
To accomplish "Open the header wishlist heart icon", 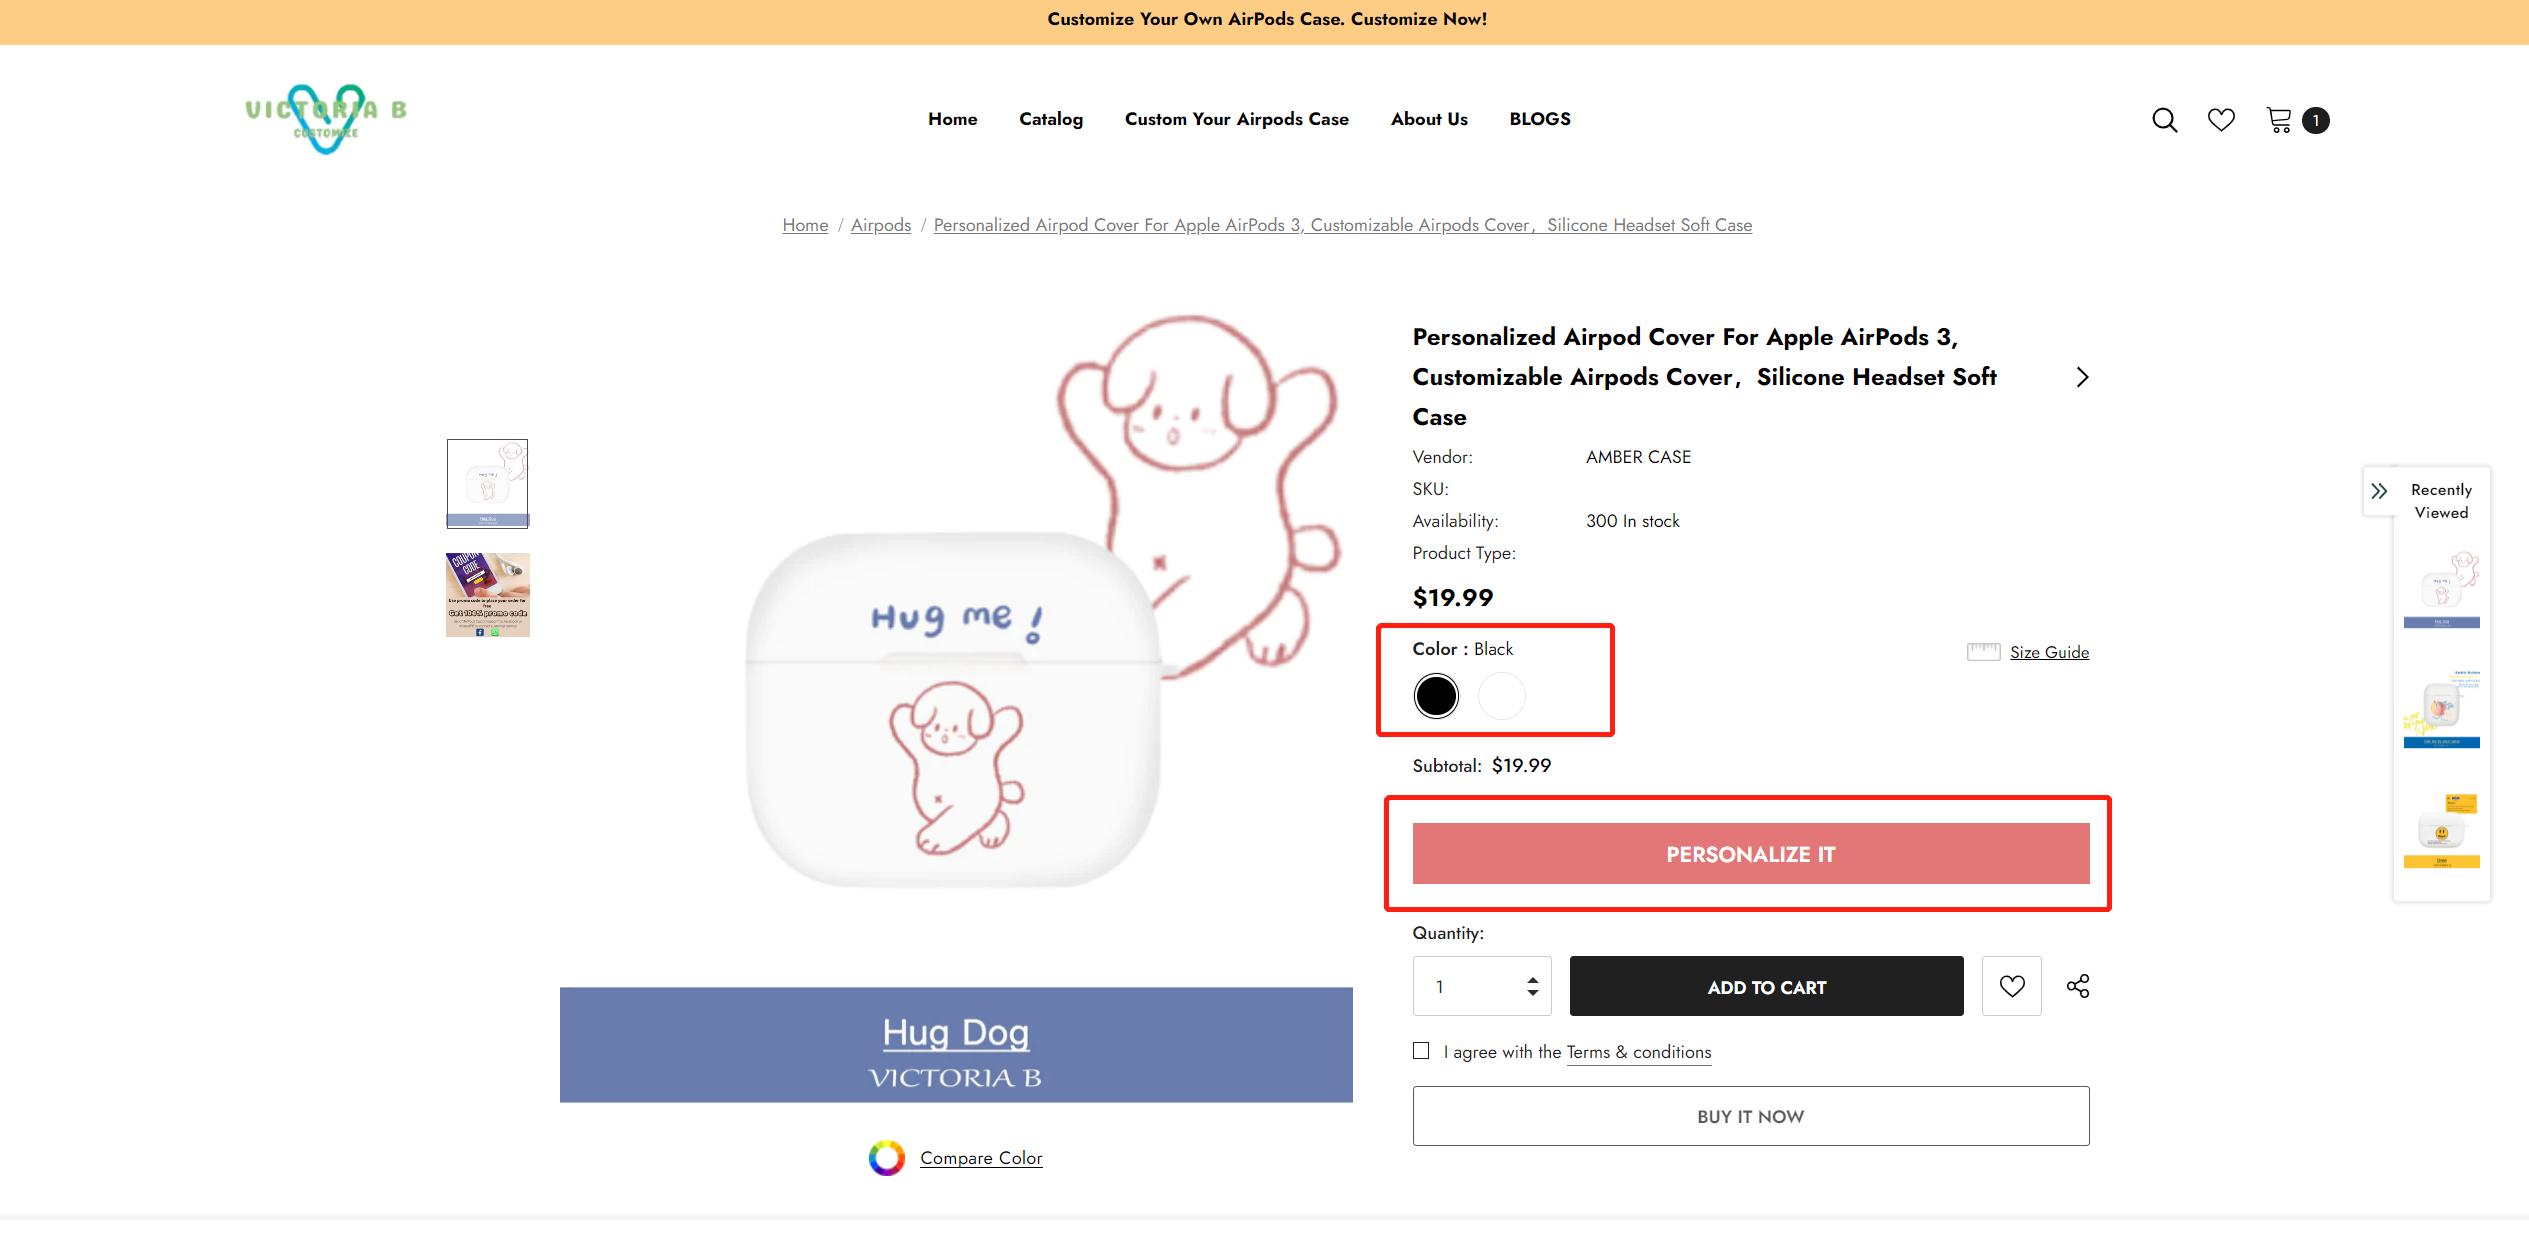I will 2221,120.
